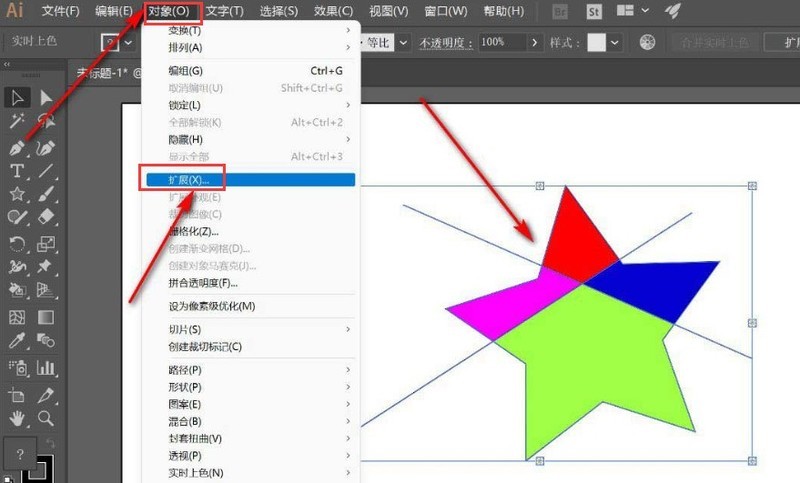Choose the Star shape tool
This screenshot has width=800, height=483.
(x=17, y=194)
